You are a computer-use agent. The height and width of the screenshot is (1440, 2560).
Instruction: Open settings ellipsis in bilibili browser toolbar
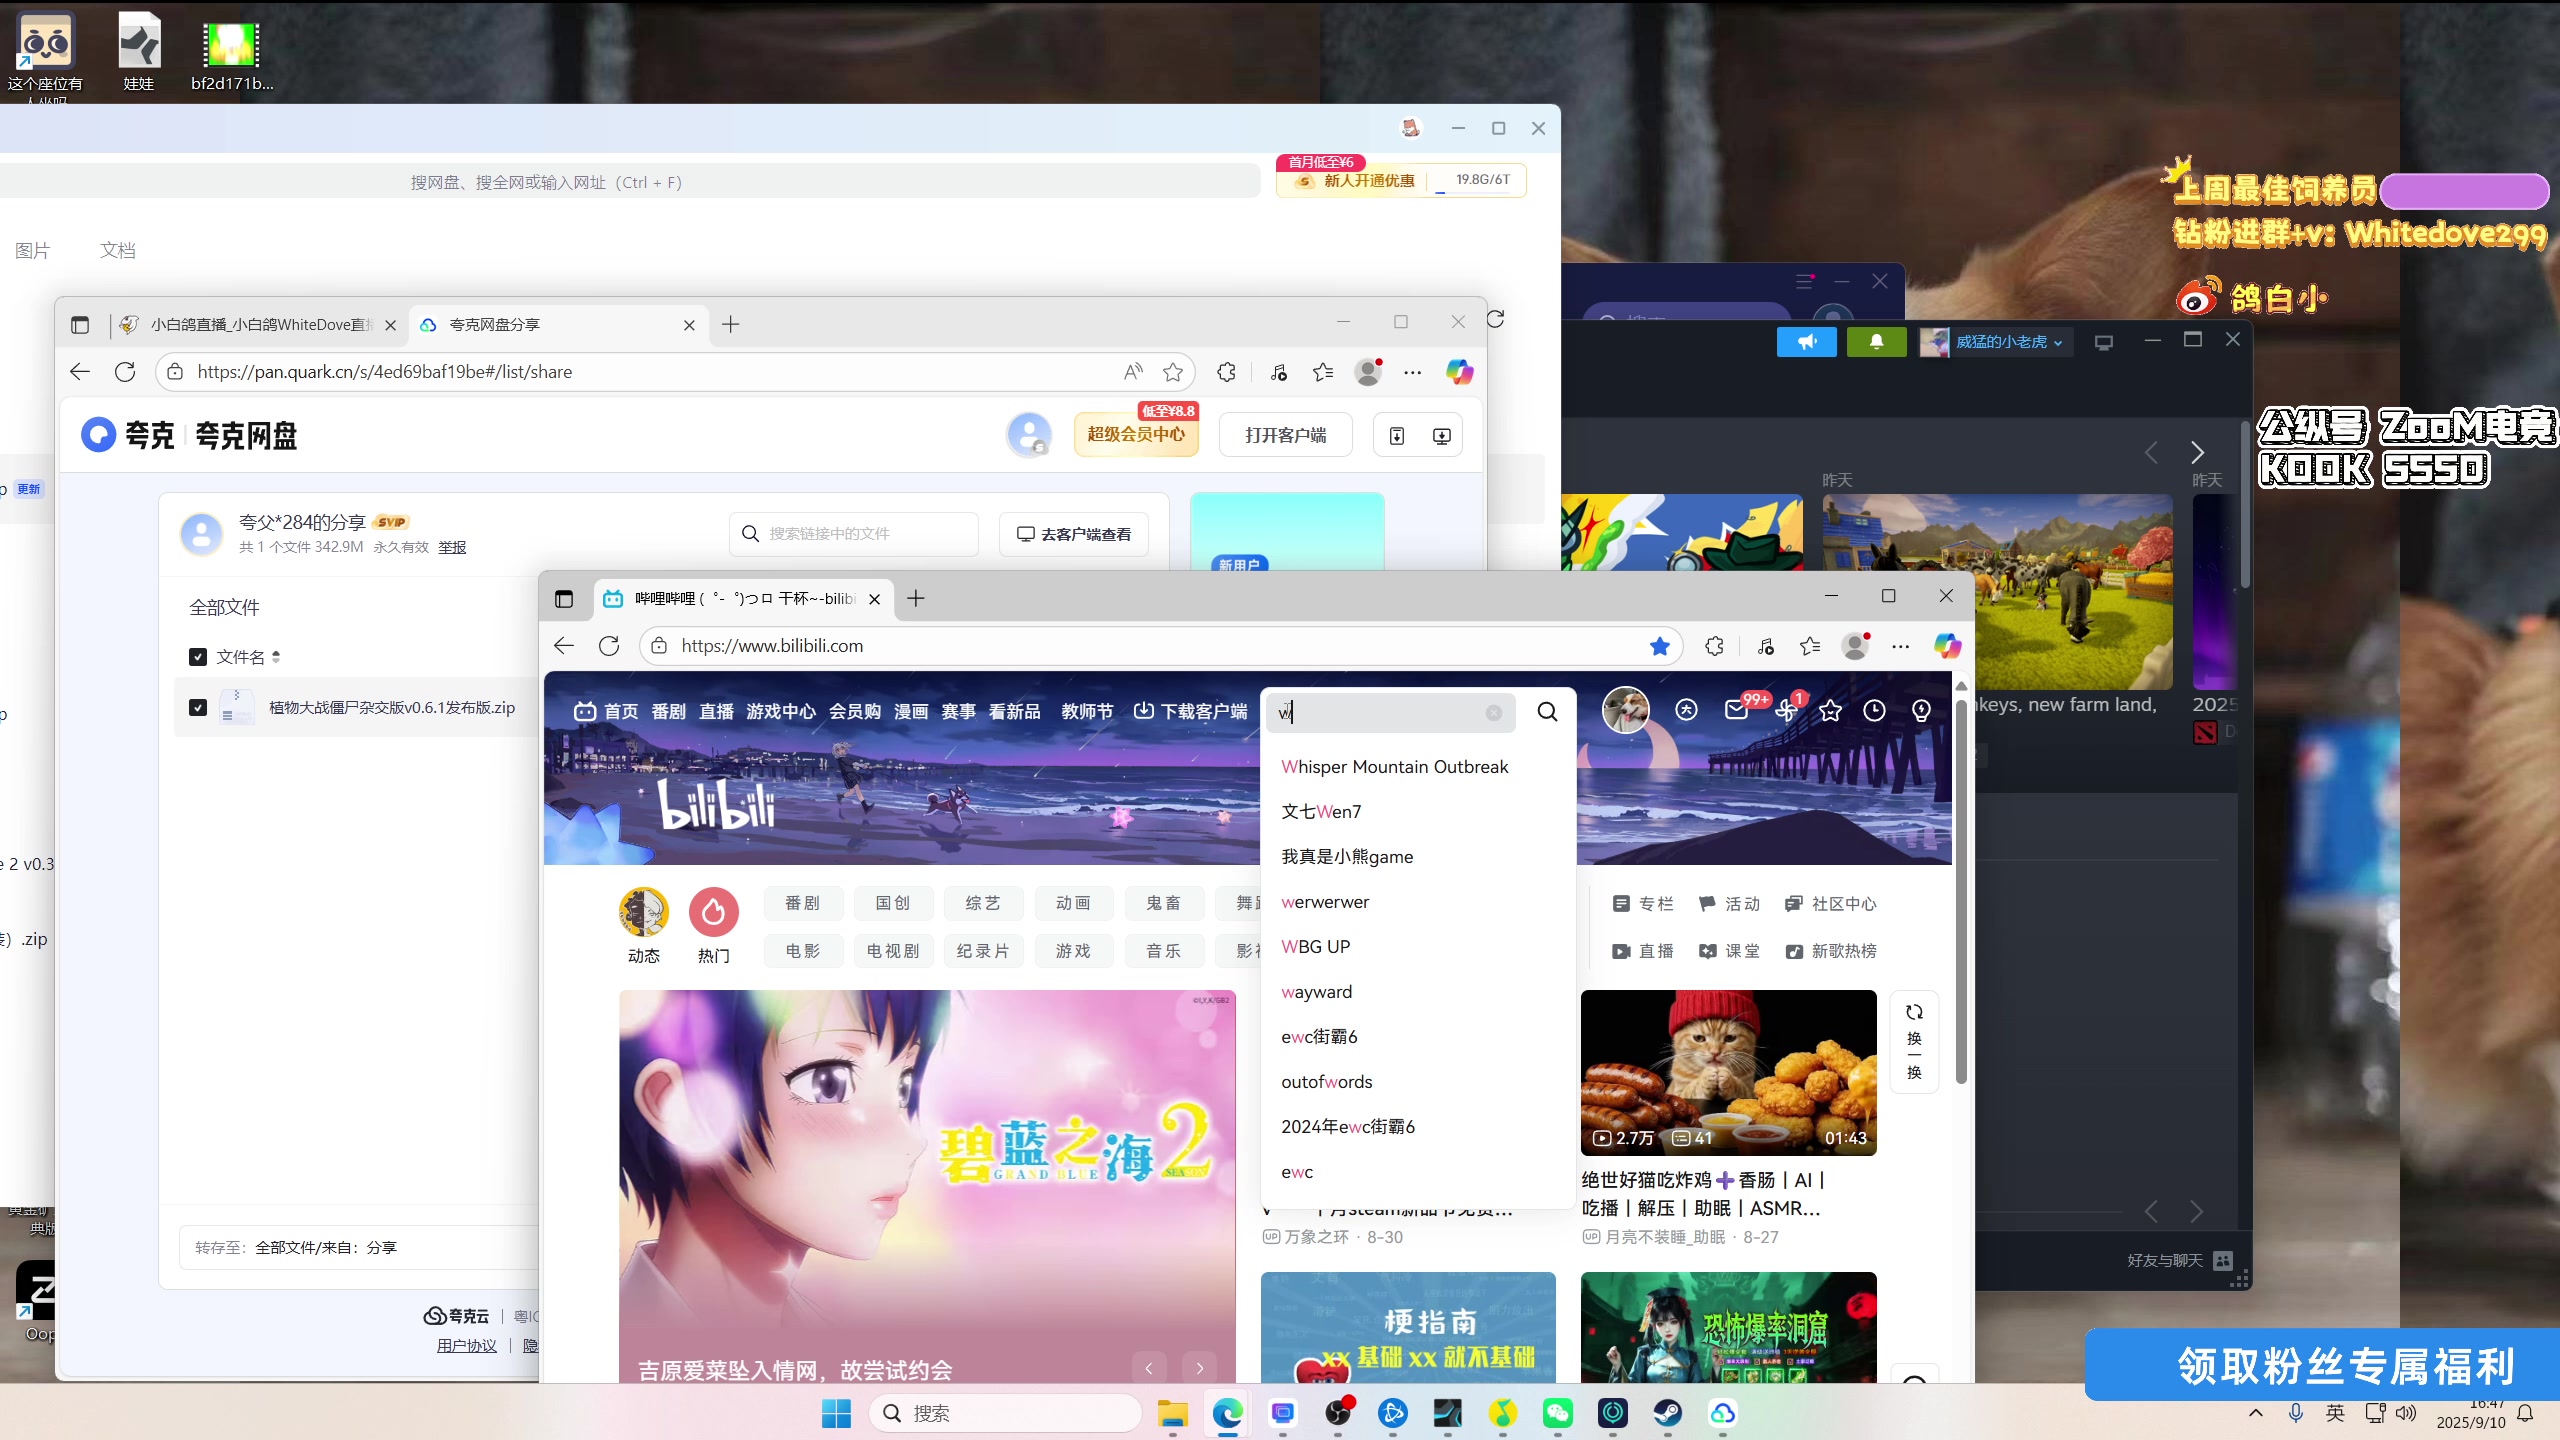pos(1901,647)
